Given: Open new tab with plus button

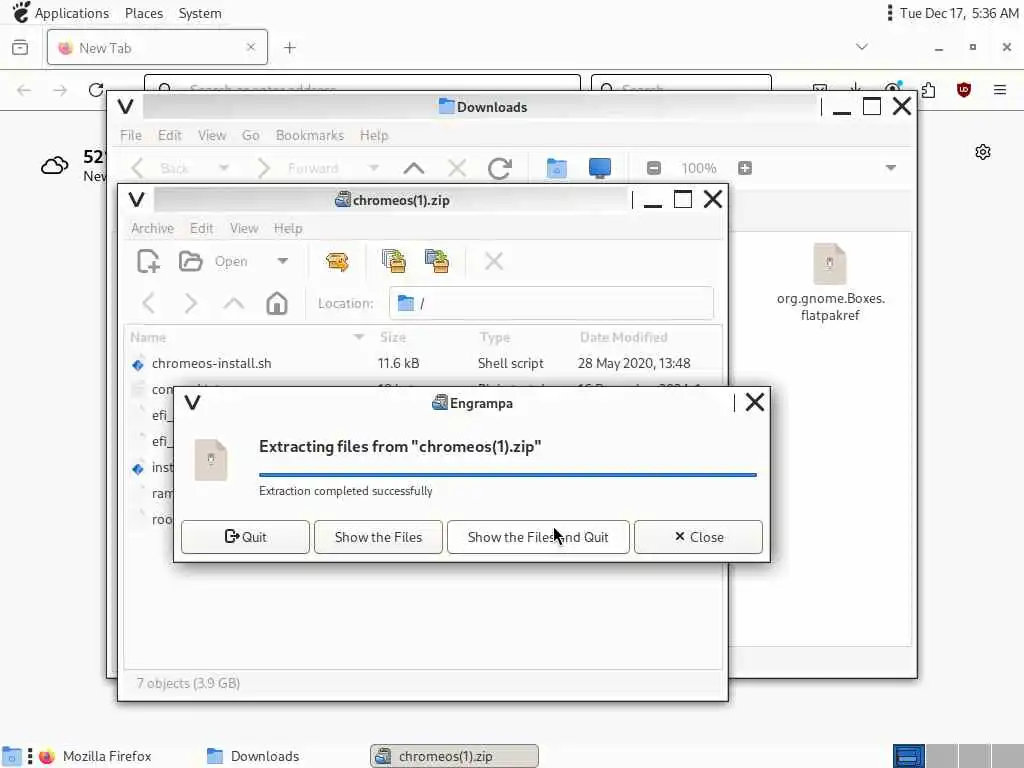Looking at the screenshot, I should (289, 48).
